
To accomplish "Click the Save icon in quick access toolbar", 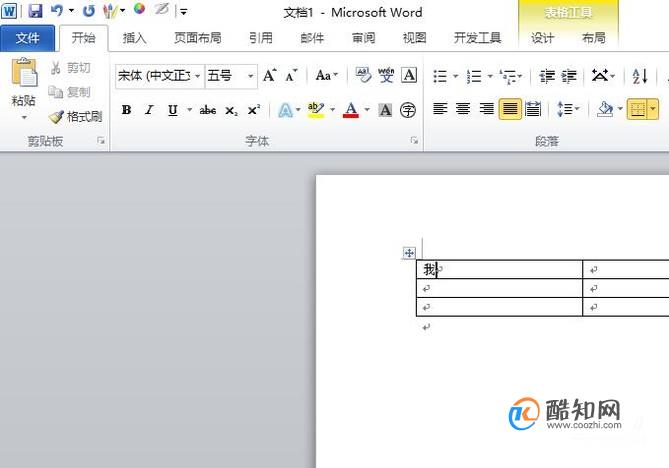I will 35,11.
